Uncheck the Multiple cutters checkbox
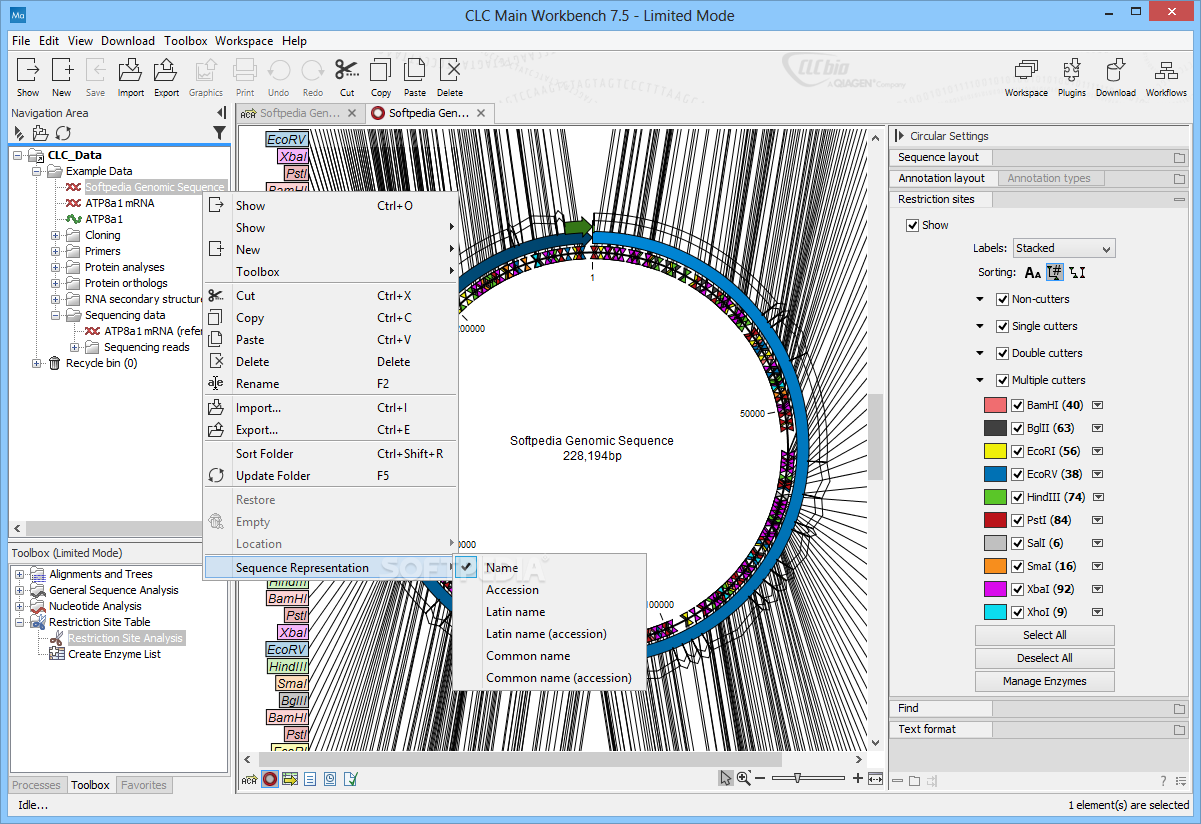1201x824 pixels. click(x=1003, y=380)
